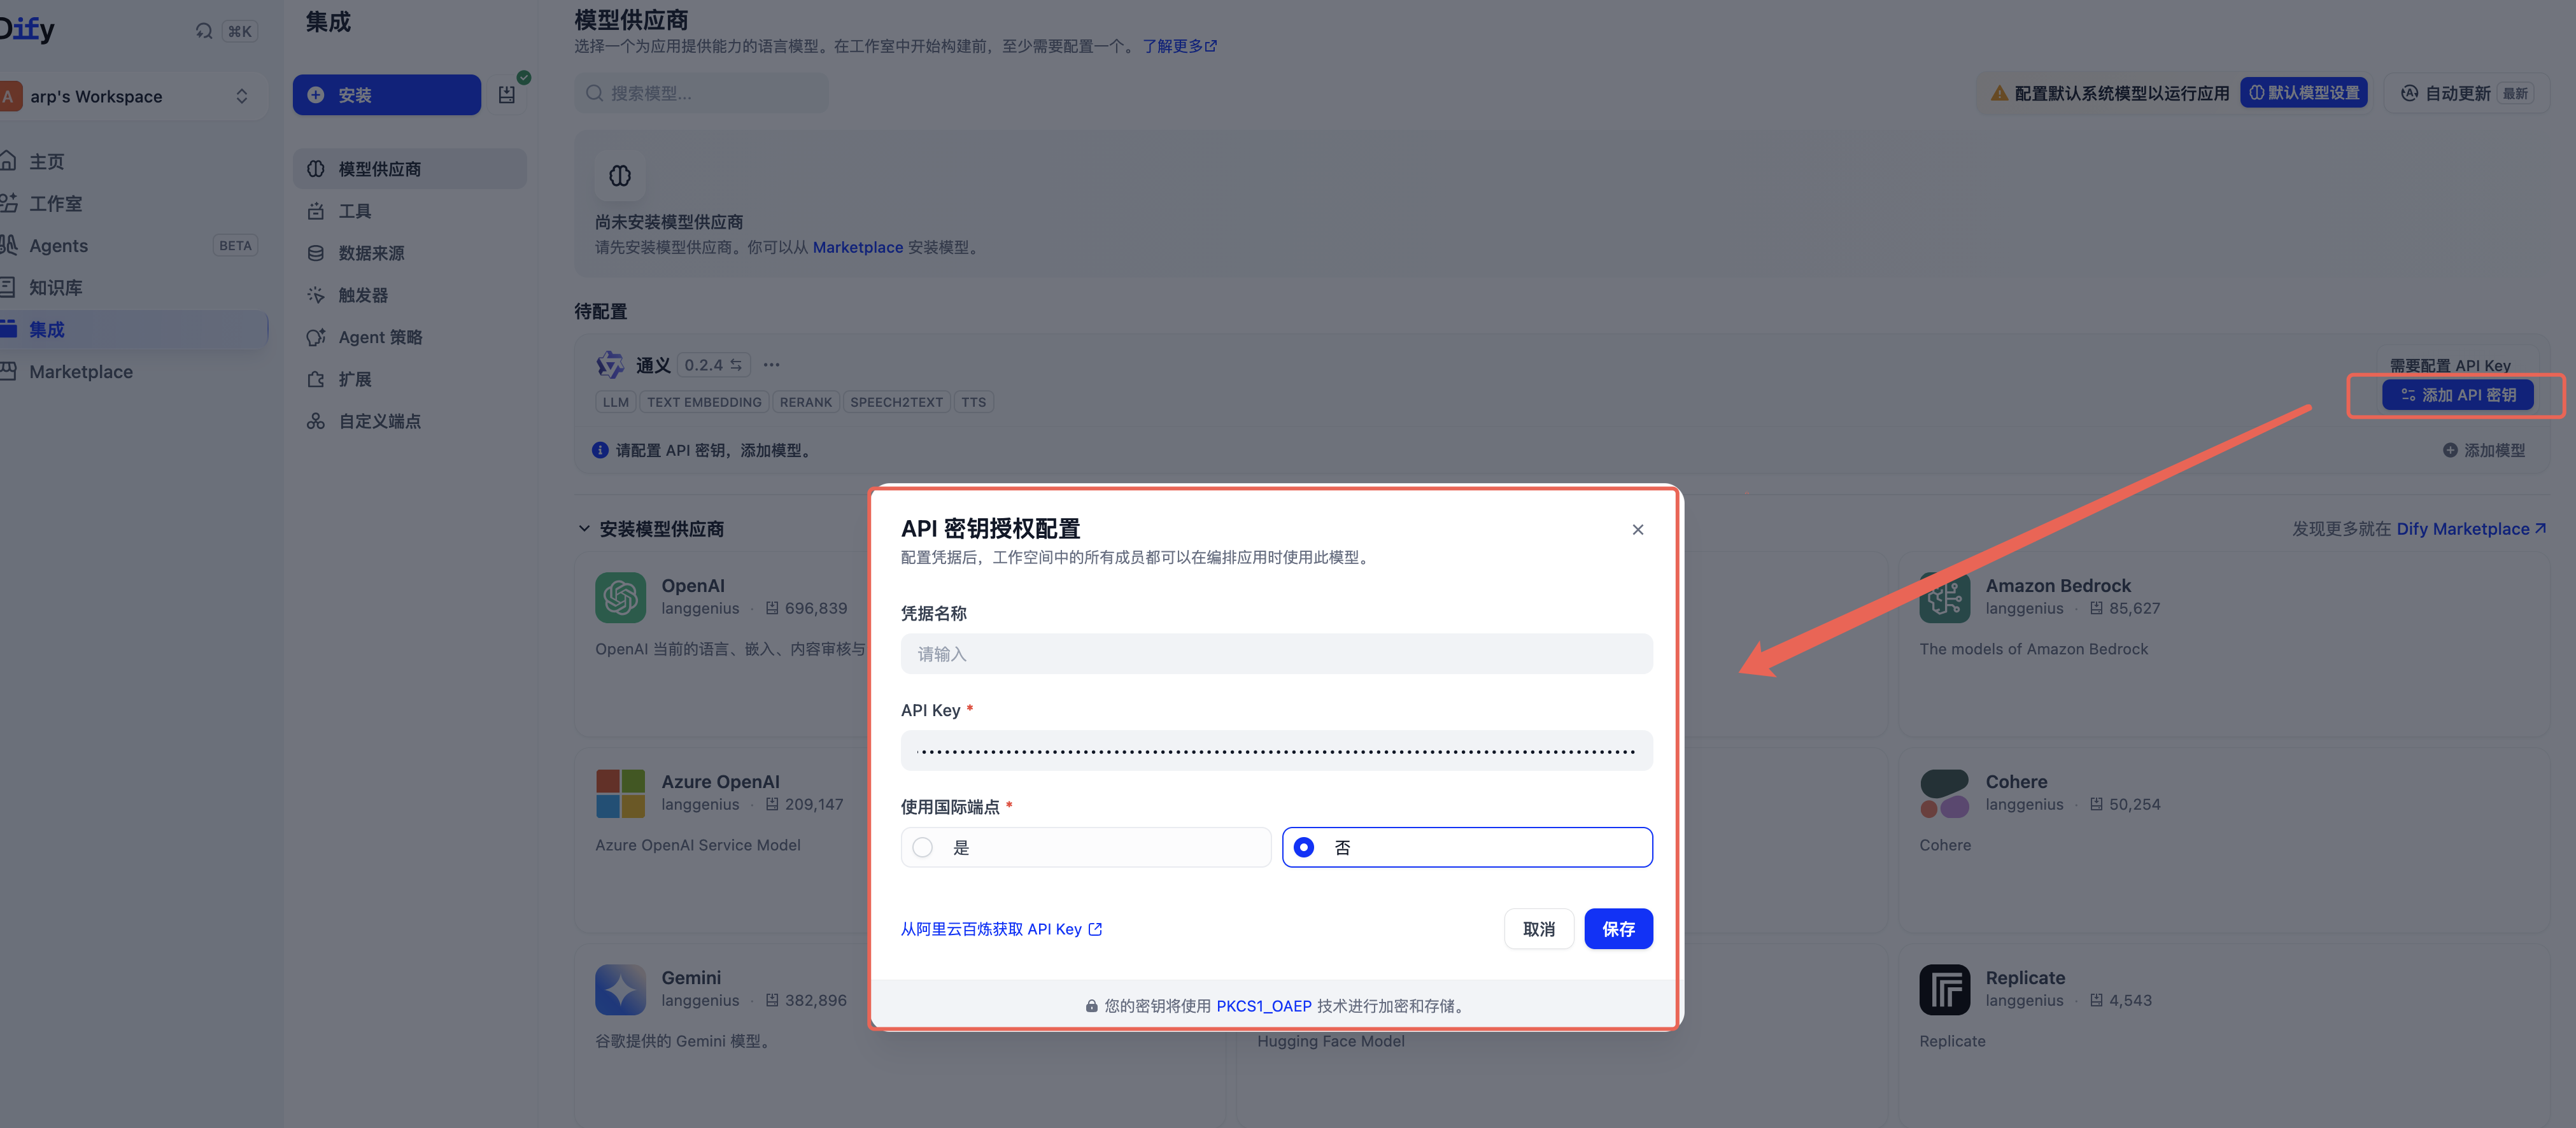This screenshot has height=1128, width=2576.
Task: Click 保存 to save the API key
Action: pyautogui.click(x=1618, y=929)
